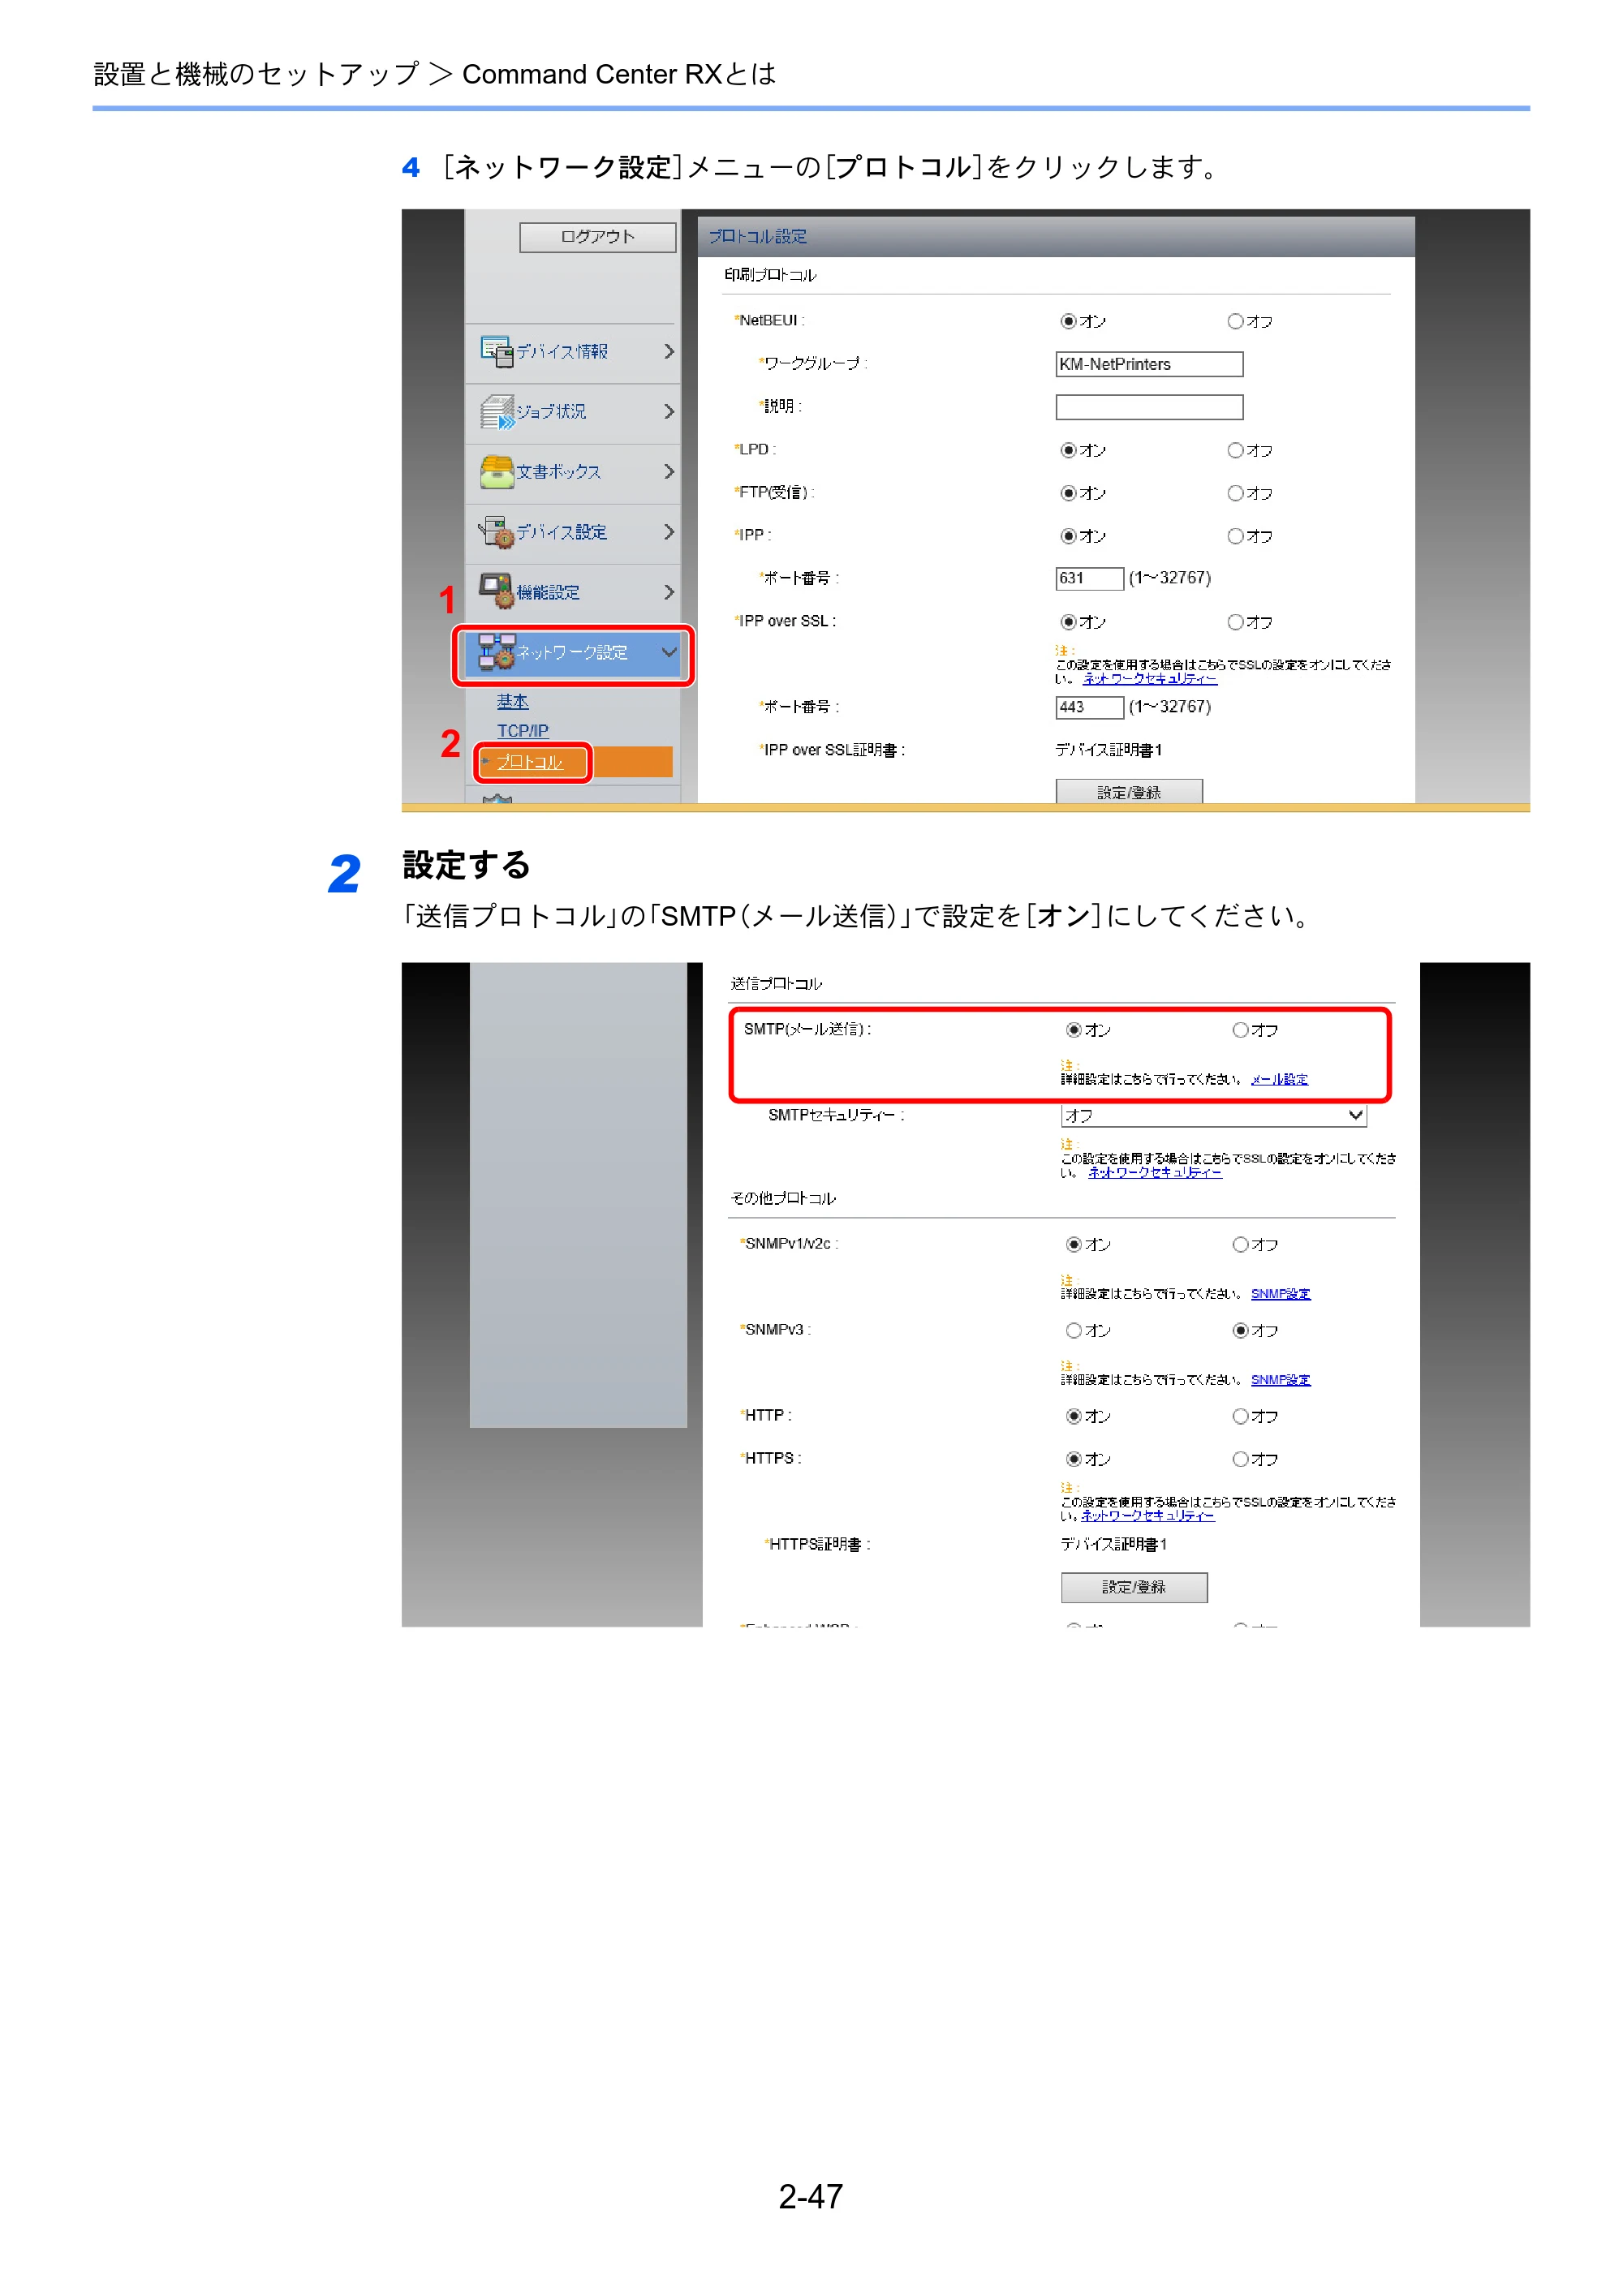Expand the ジョブ状況 chevron
This screenshot has width=1623, height=2296.
(x=669, y=411)
